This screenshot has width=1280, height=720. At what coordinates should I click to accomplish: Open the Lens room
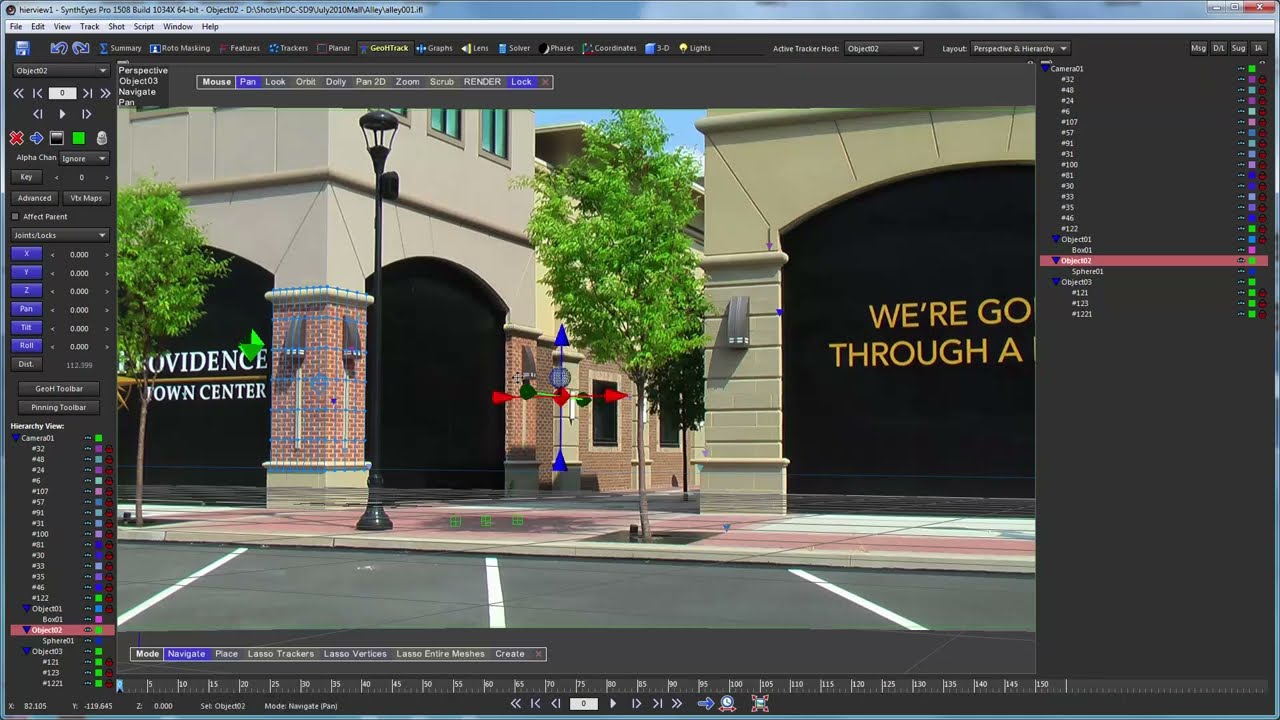475,48
